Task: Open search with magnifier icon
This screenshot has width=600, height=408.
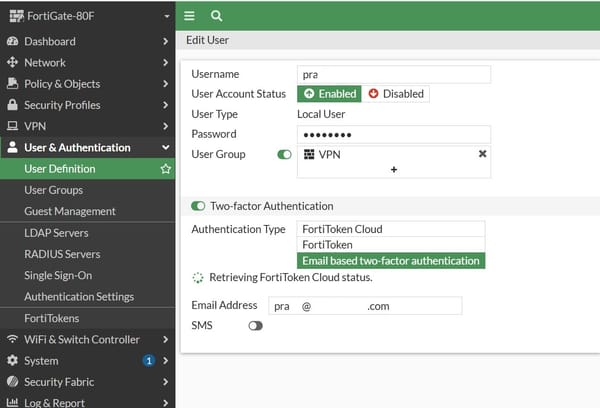Action: pos(217,16)
